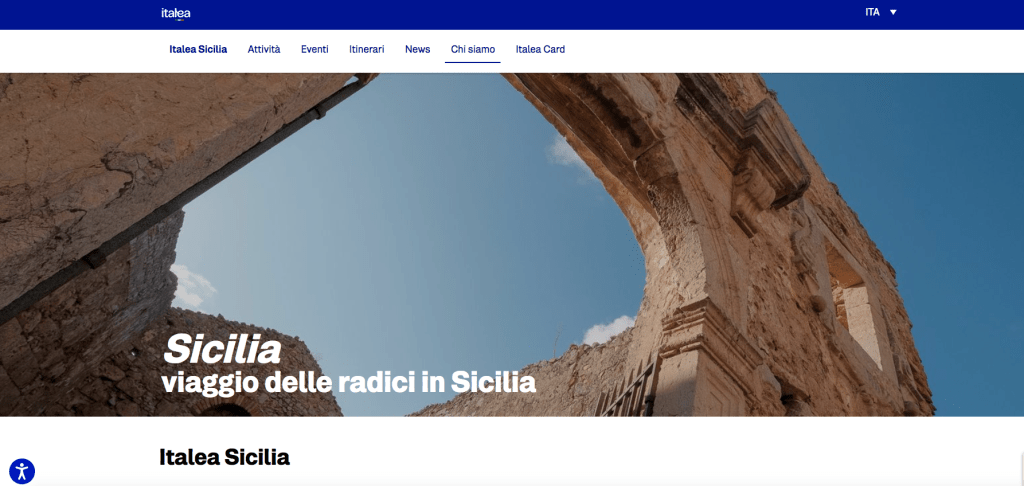The height and width of the screenshot is (486, 1024).
Task: Click the 'Italea Sicilia' page heading
Action: click(225, 457)
